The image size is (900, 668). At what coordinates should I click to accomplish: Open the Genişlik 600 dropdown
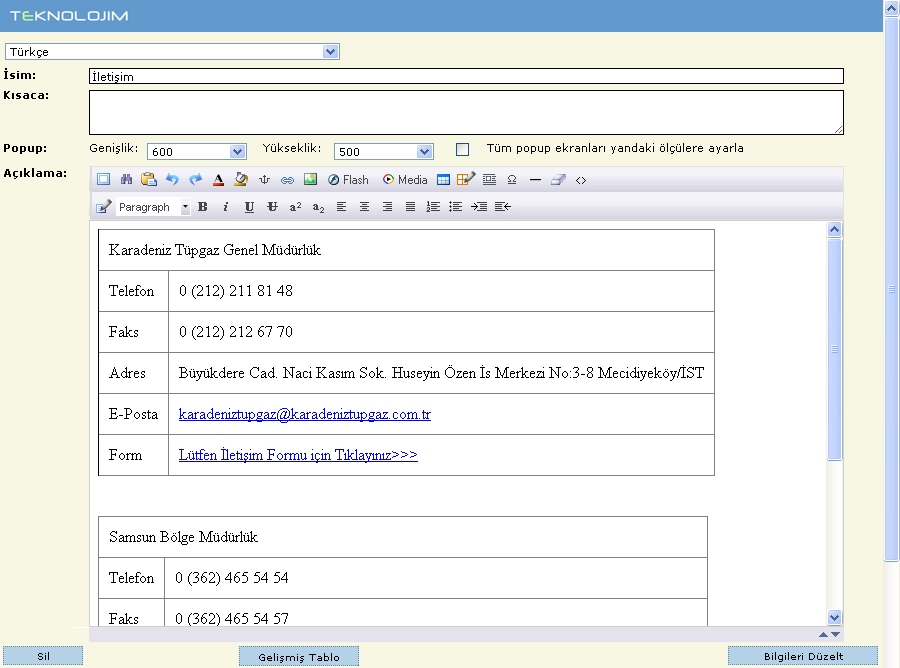(x=197, y=152)
